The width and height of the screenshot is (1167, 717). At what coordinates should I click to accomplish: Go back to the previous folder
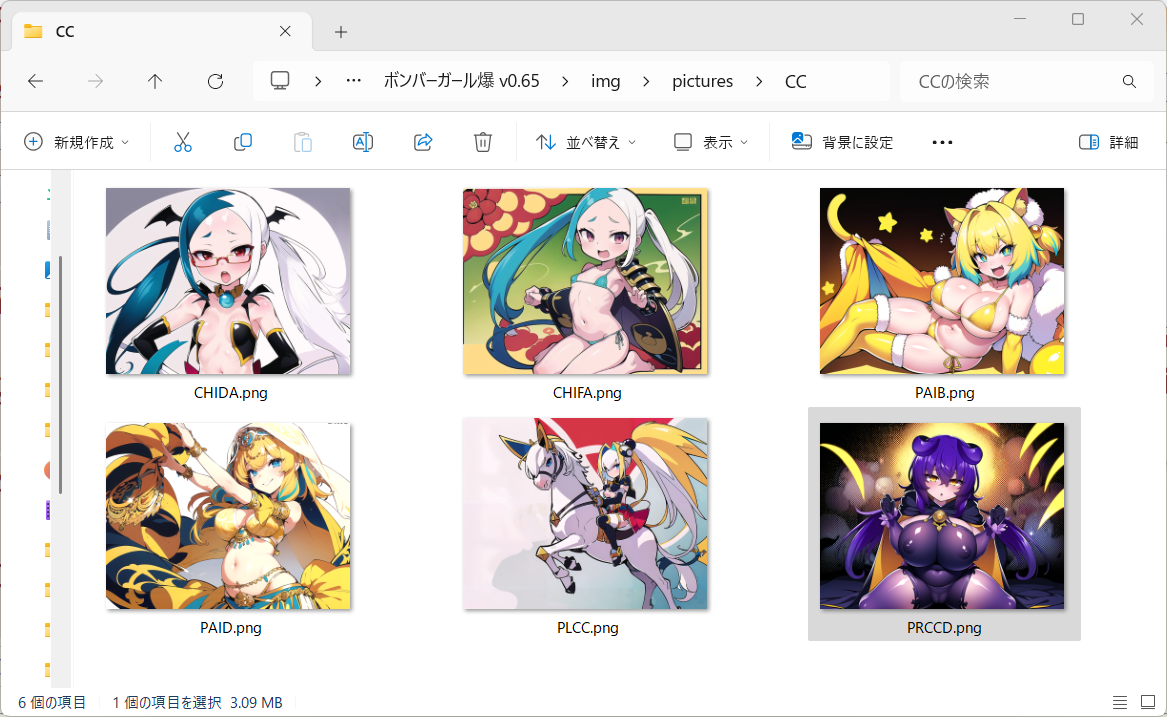tap(35, 81)
